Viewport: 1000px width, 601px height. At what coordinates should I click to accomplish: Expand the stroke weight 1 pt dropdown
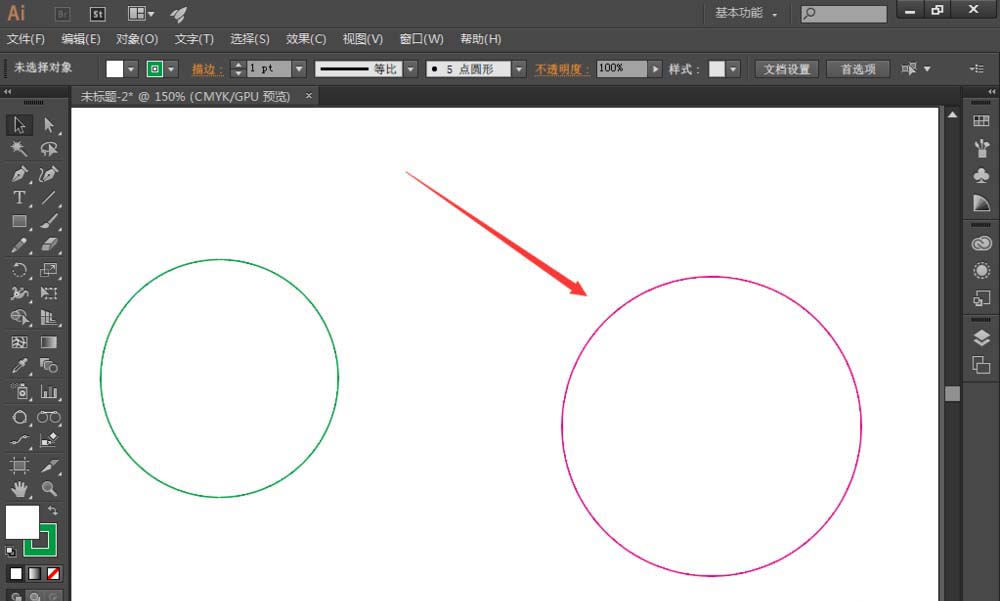coord(299,69)
